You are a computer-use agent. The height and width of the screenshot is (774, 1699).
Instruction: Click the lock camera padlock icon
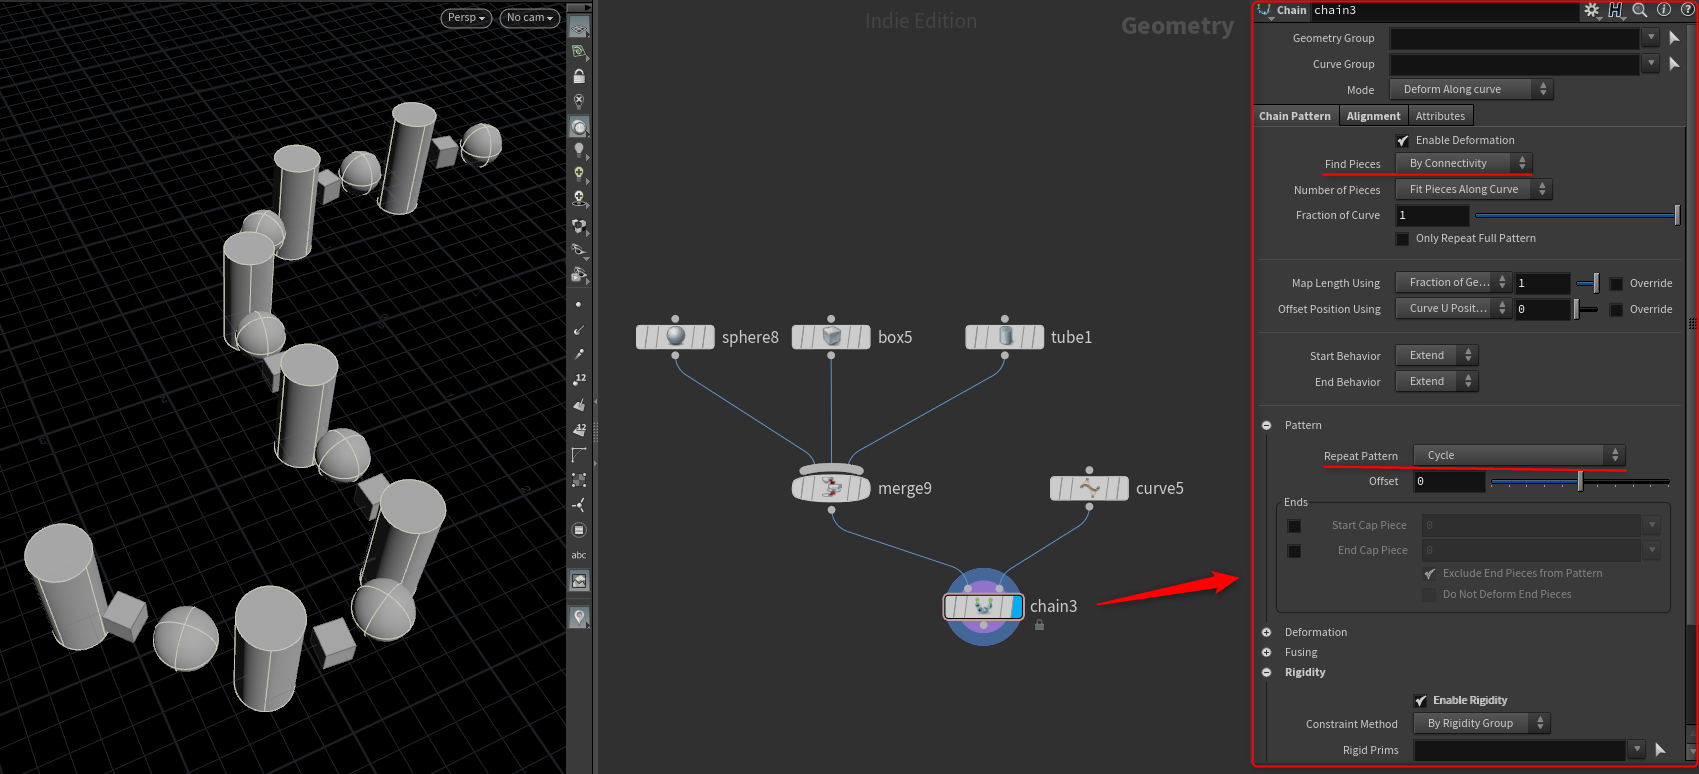579,76
